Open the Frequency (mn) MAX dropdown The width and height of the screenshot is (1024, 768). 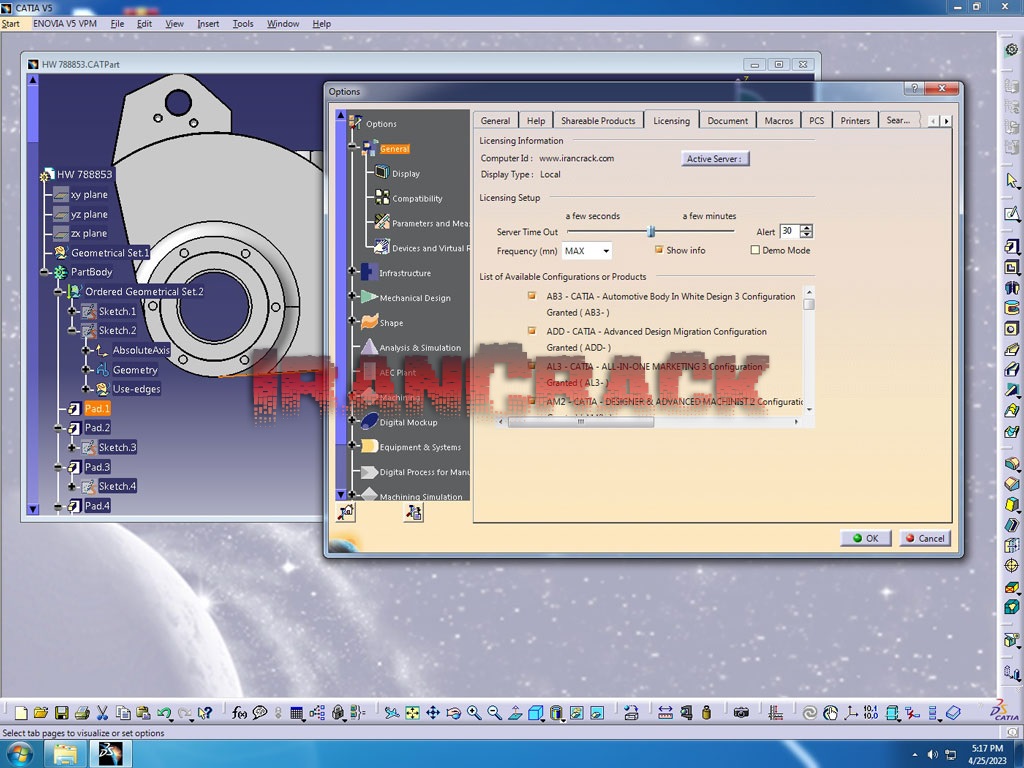605,250
